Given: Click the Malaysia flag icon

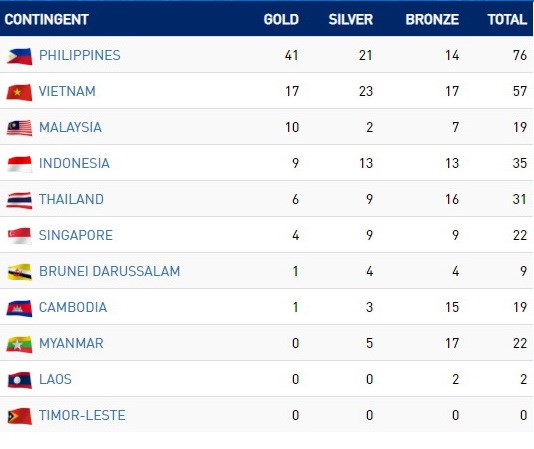Looking at the screenshot, I should tap(19, 128).
